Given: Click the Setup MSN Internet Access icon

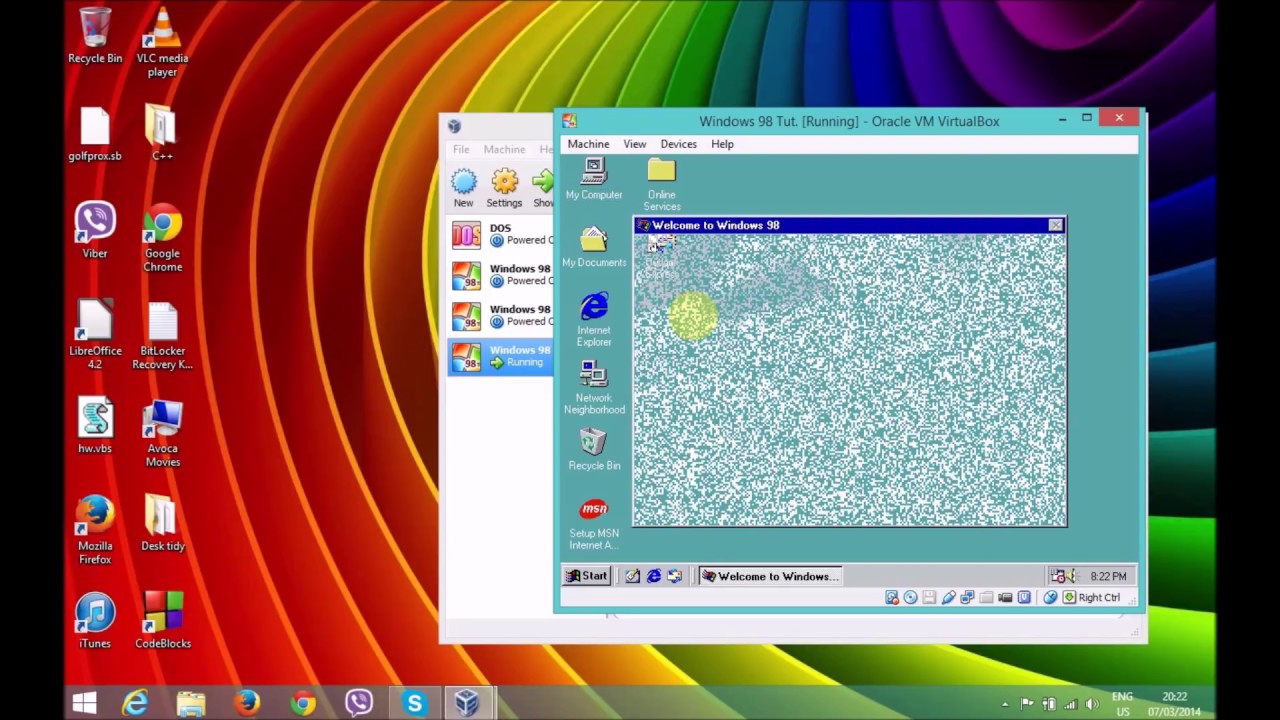Looking at the screenshot, I should click(594, 524).
